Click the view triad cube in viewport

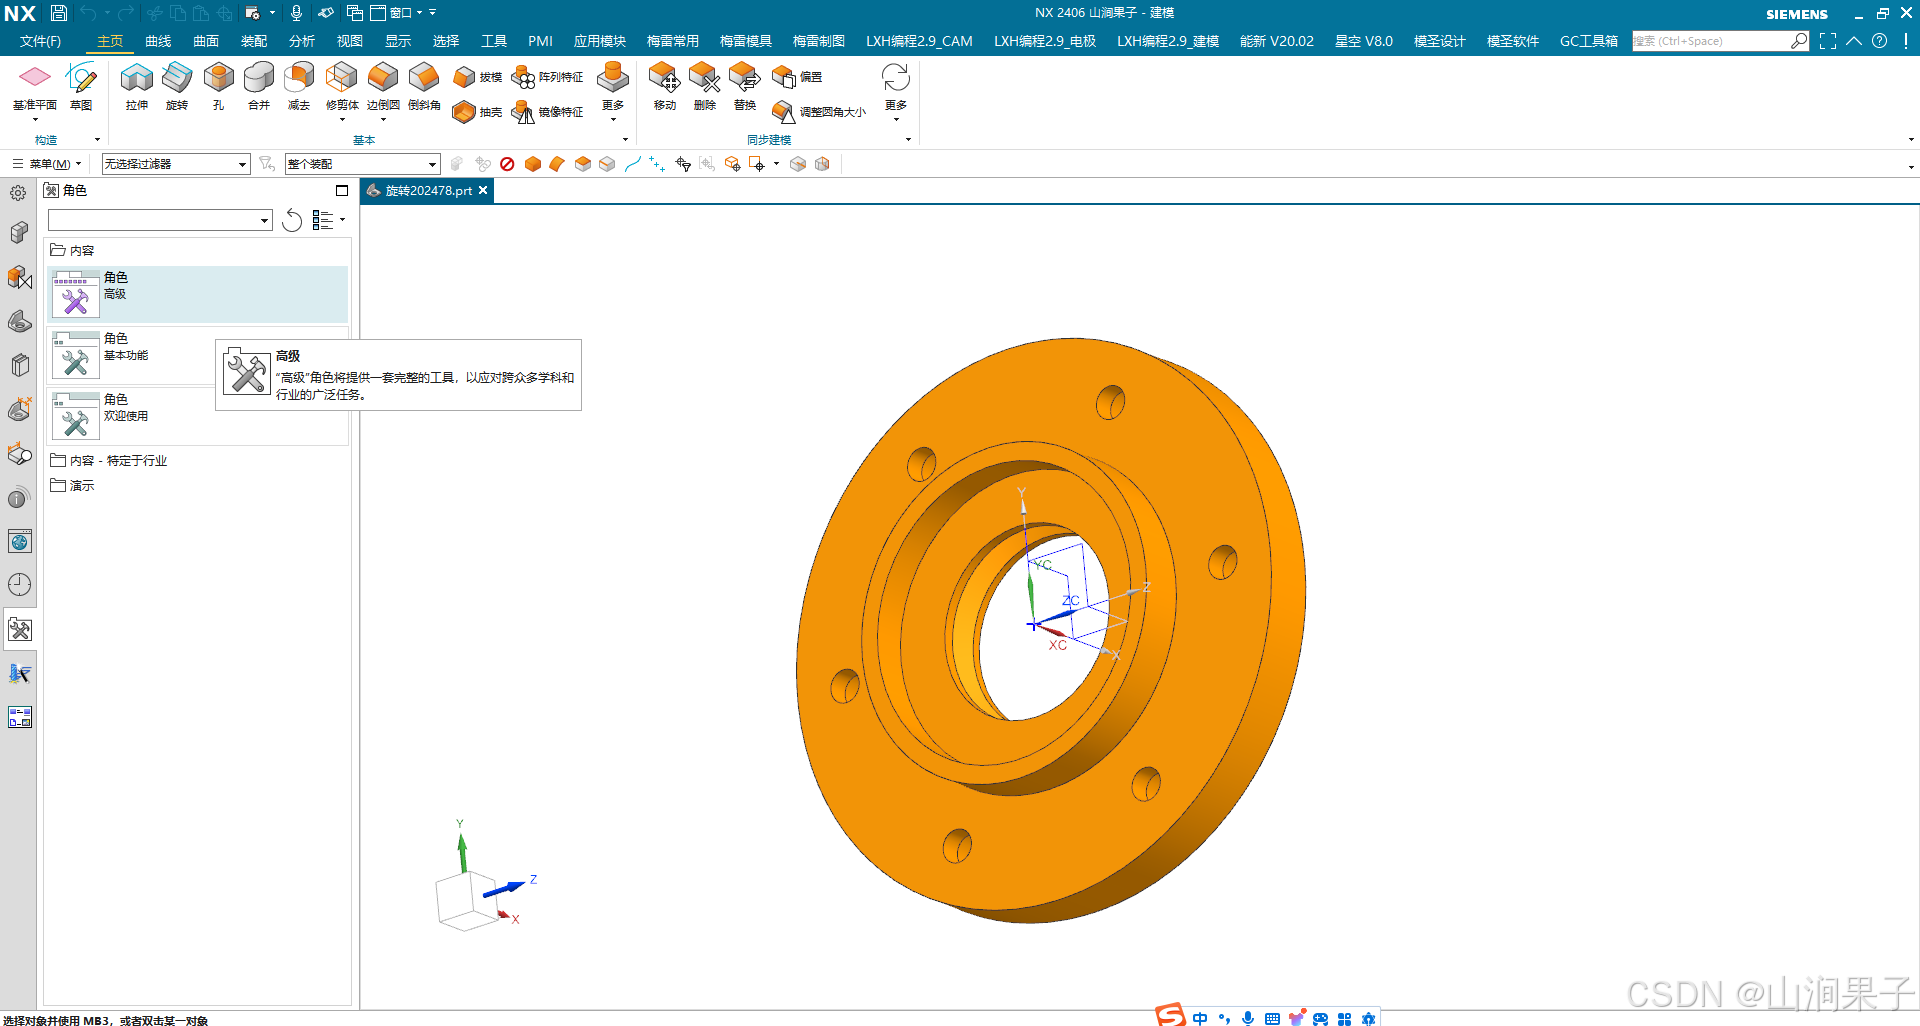click(467, 900)
